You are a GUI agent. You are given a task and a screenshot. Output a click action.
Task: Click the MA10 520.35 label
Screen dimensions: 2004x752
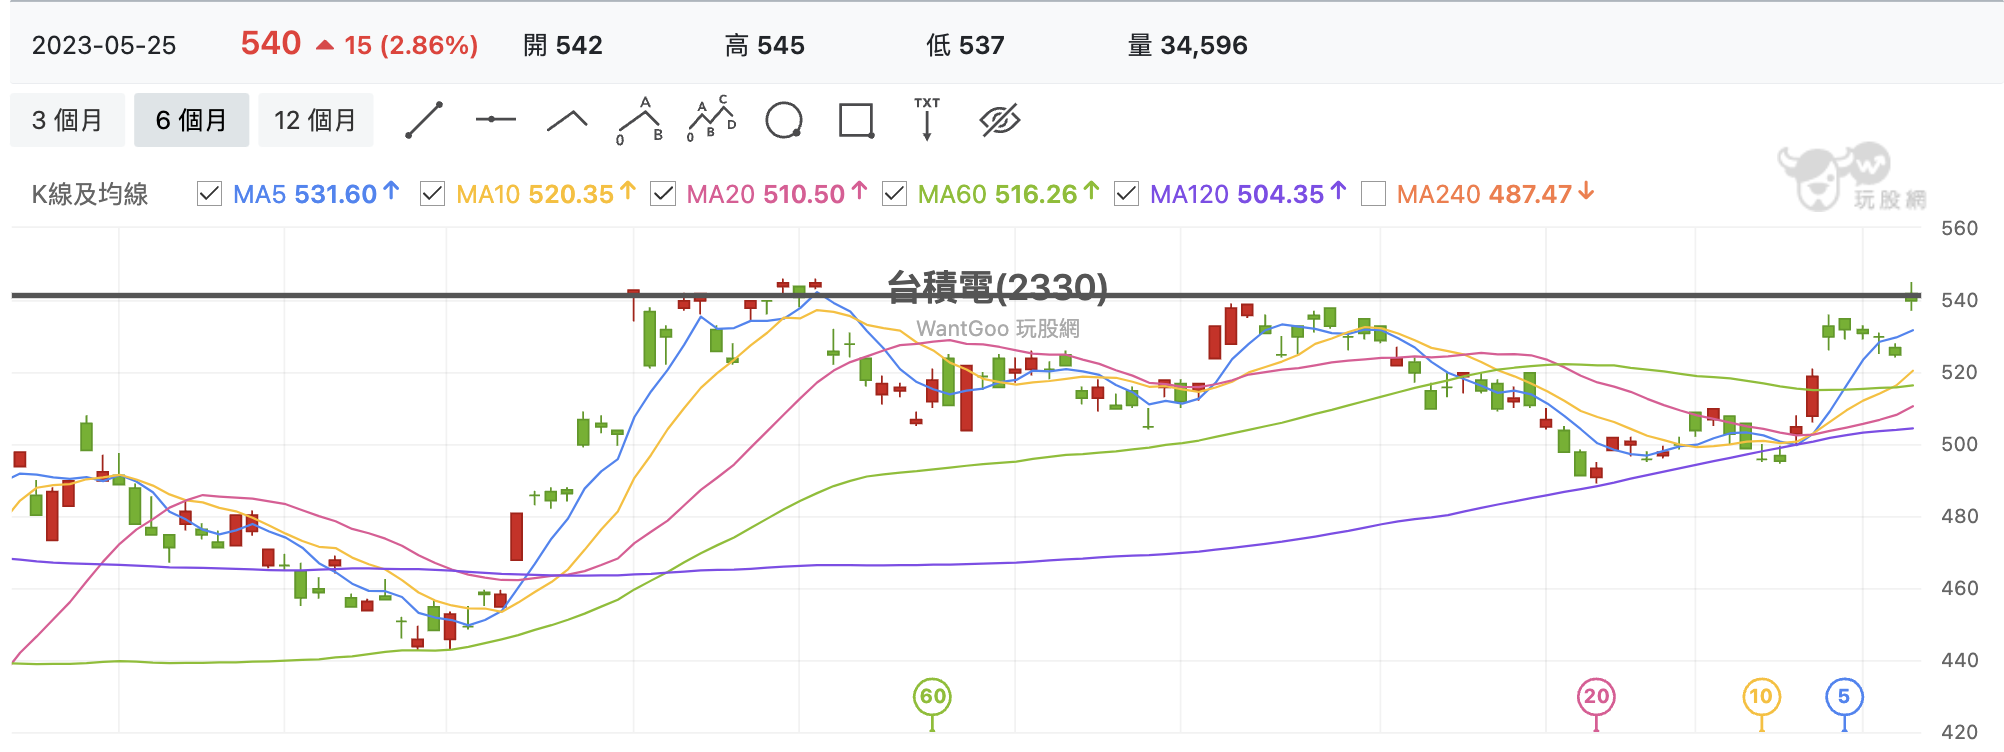[x=546, y=194]
